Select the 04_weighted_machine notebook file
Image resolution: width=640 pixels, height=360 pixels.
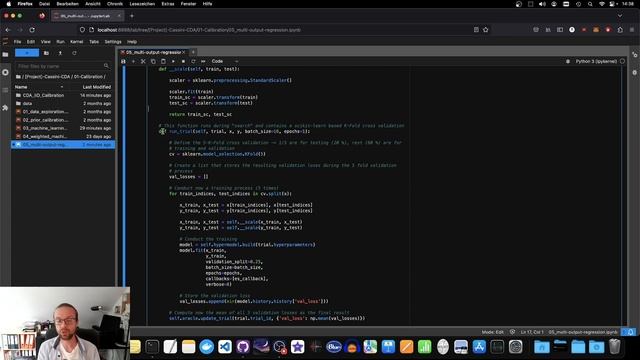[63, 136]
